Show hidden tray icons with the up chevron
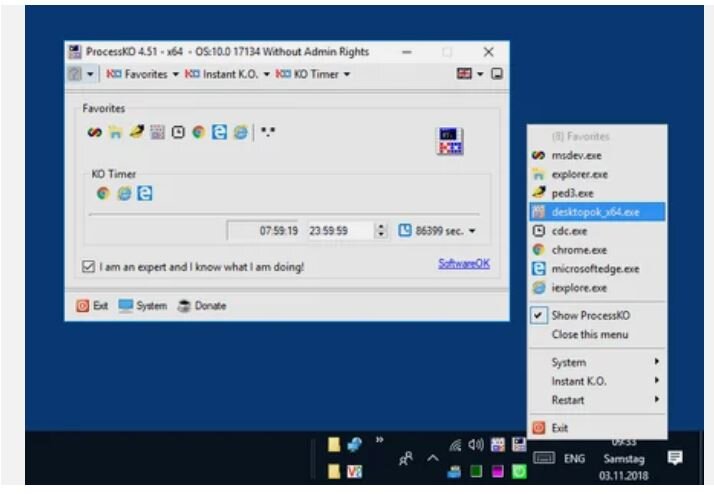The image size is (714, 494). (433, 458)
